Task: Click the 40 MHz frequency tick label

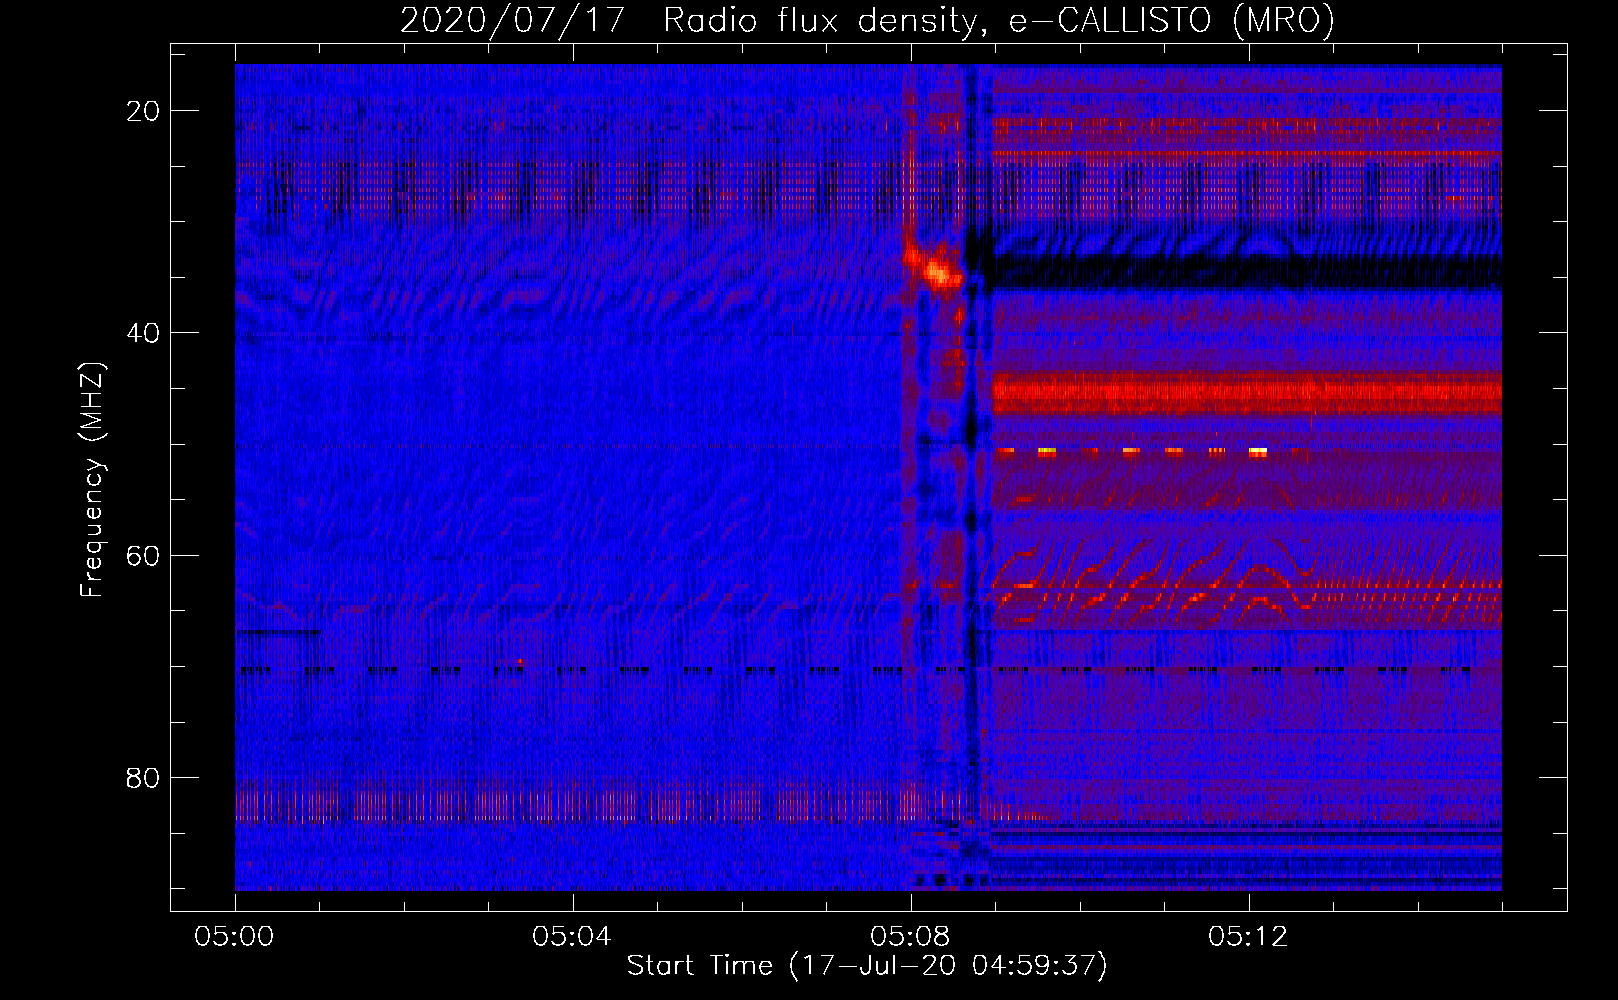Action: pos(143,333)
